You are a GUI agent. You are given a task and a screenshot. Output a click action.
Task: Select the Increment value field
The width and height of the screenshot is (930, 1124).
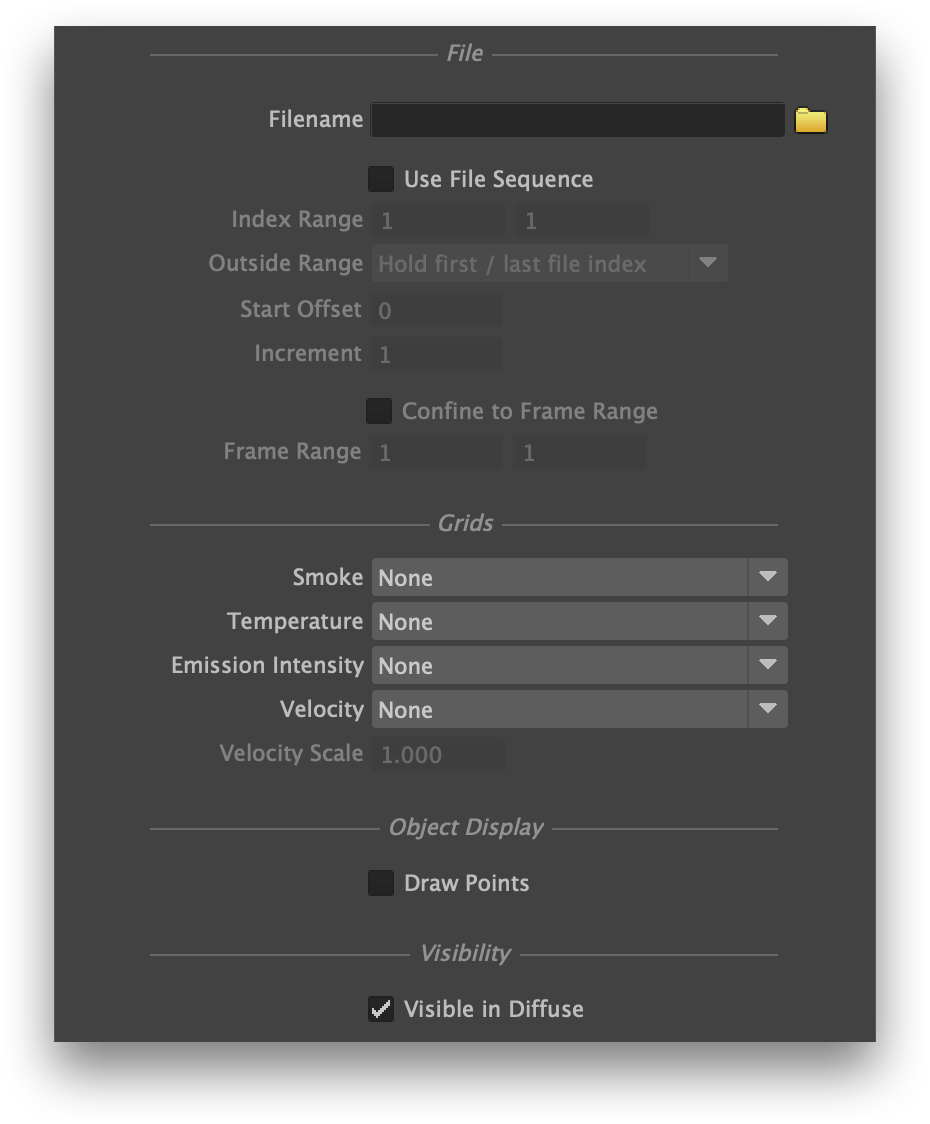(x=437, y=354)
